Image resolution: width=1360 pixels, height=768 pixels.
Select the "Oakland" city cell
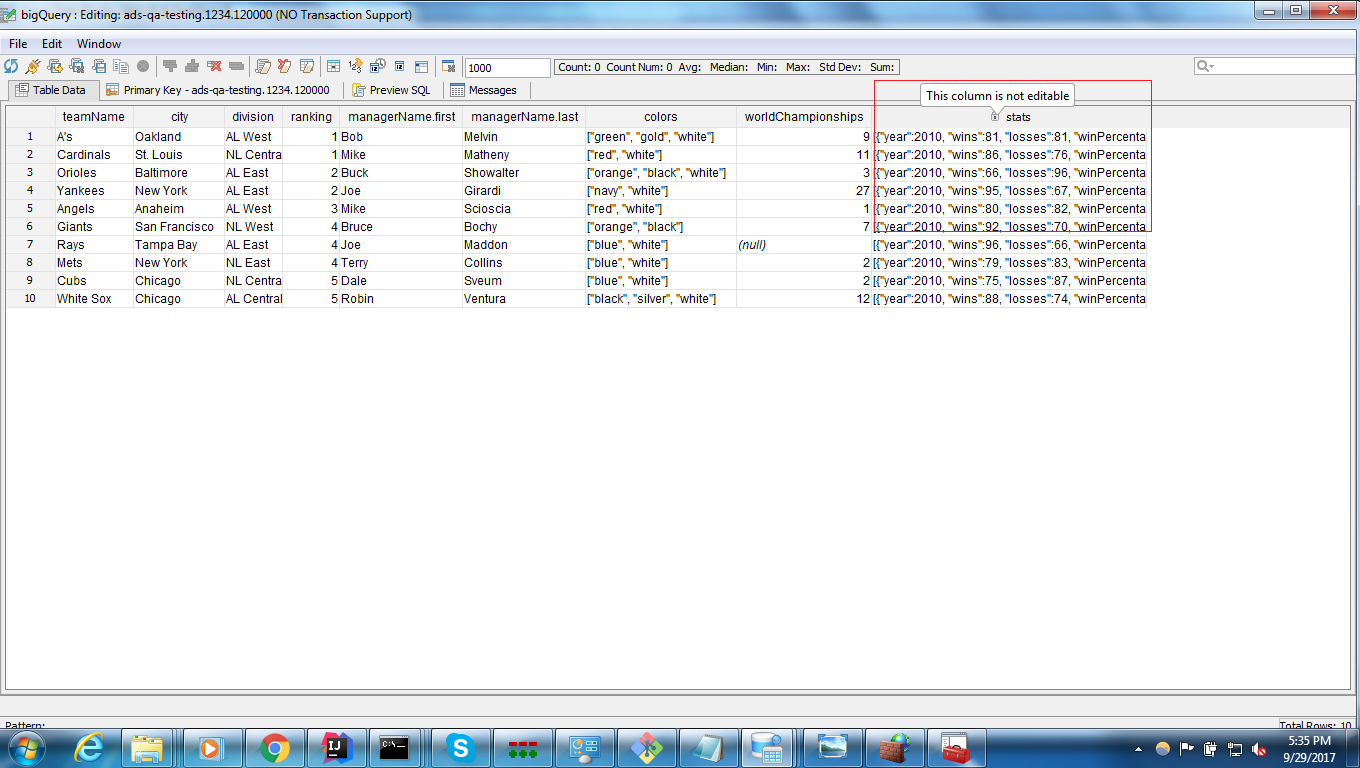(x=179, y=136)
